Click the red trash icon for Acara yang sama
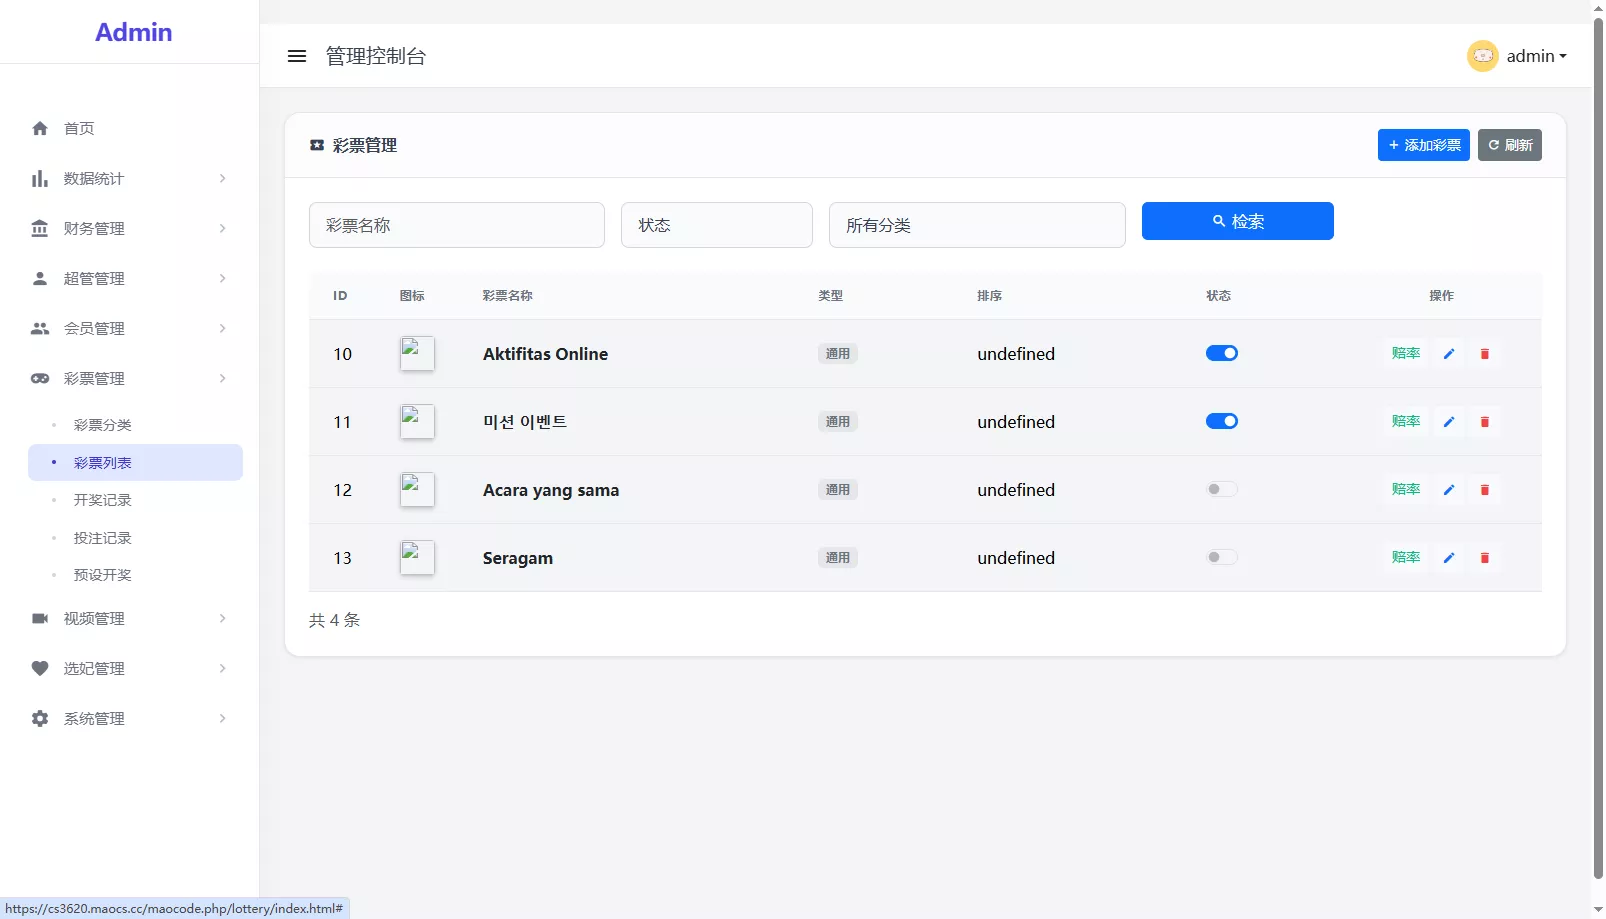The height and width of the screenshot is (919, 1606). pyautogui.click(x=1484, y=490)
